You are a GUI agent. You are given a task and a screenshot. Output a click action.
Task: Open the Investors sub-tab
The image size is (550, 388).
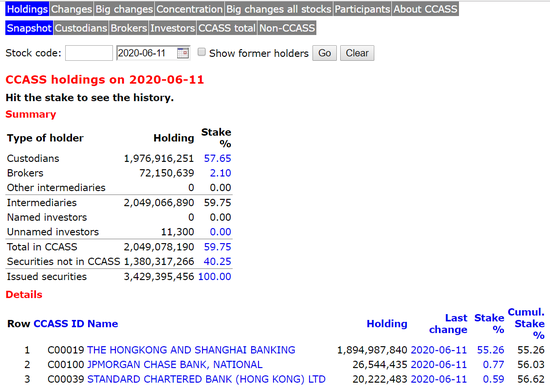tap(173, 28)
